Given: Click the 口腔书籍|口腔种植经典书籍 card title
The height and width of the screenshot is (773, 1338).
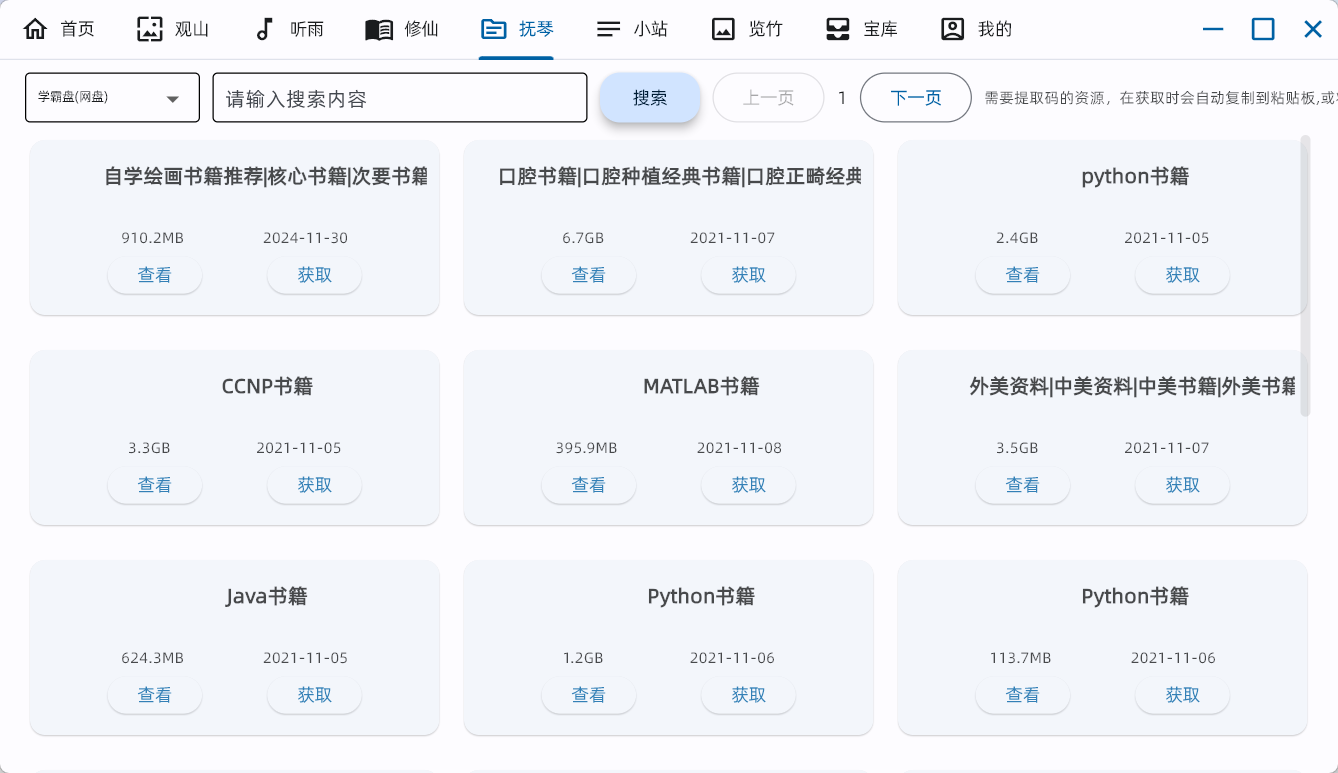Looking at the screenshot, I should [x=680, y=177].
